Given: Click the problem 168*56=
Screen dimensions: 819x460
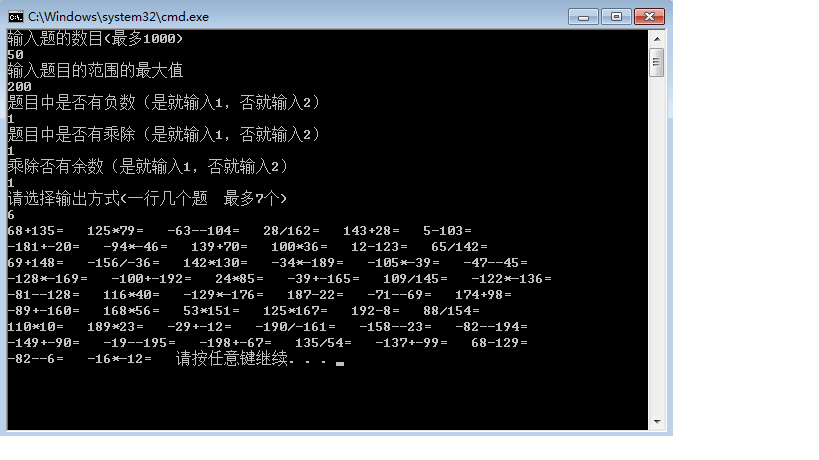Looking at the screenshot, I should point(131,311).
